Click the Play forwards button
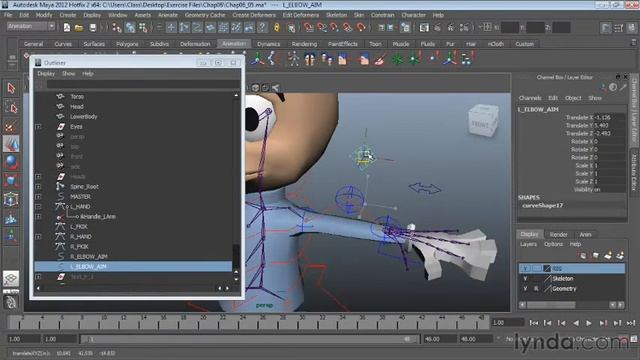This screenshot has width=640, height=360. coord(589,323)
